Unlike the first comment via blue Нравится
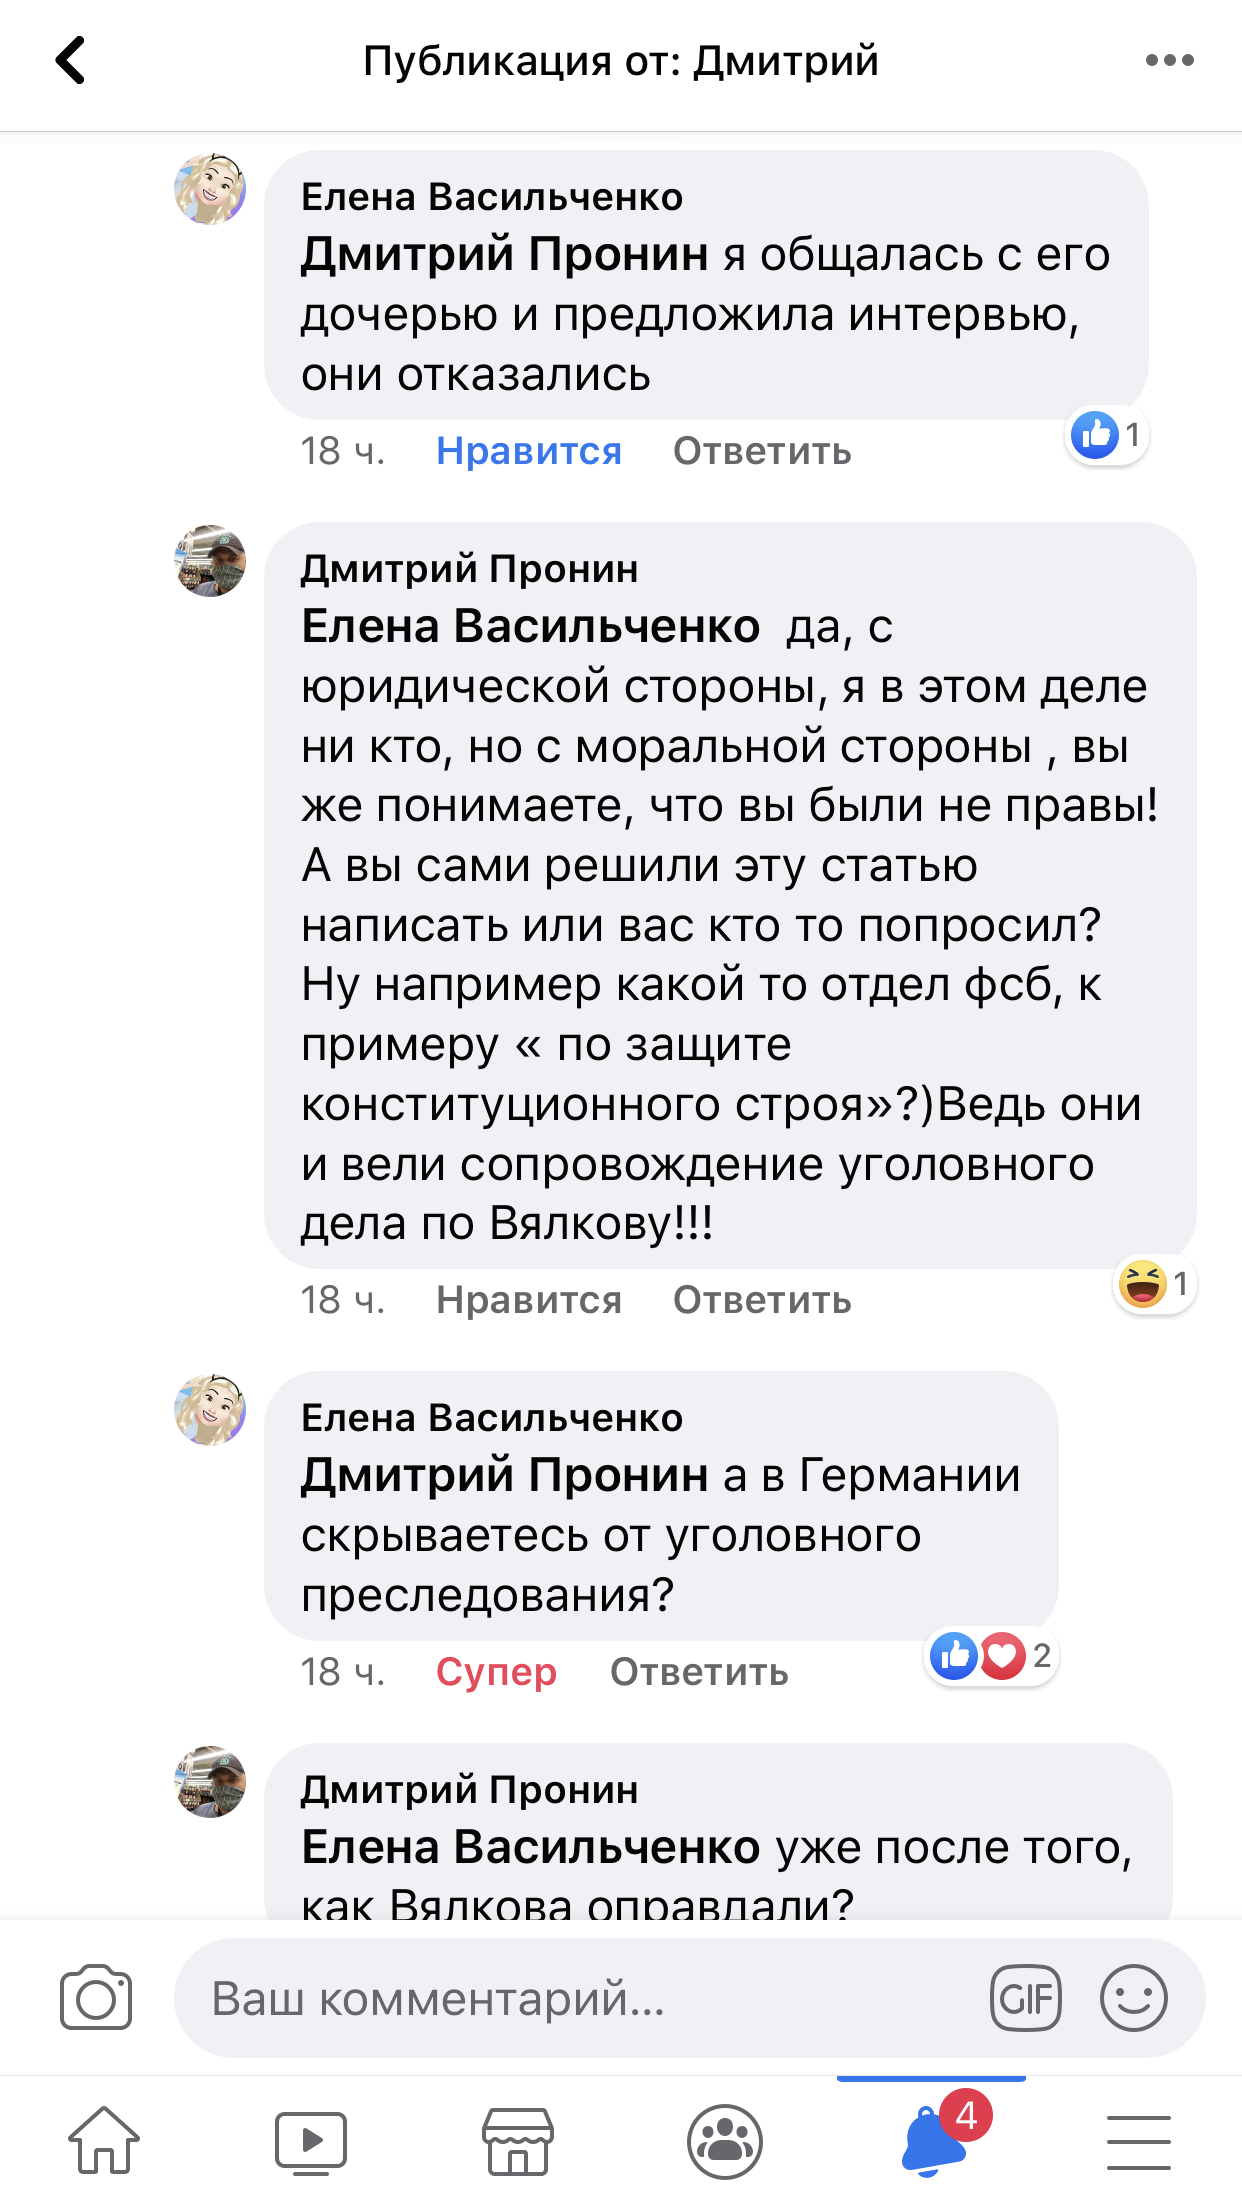This screenshot has height=2208, width=1242. pos(529,451)
